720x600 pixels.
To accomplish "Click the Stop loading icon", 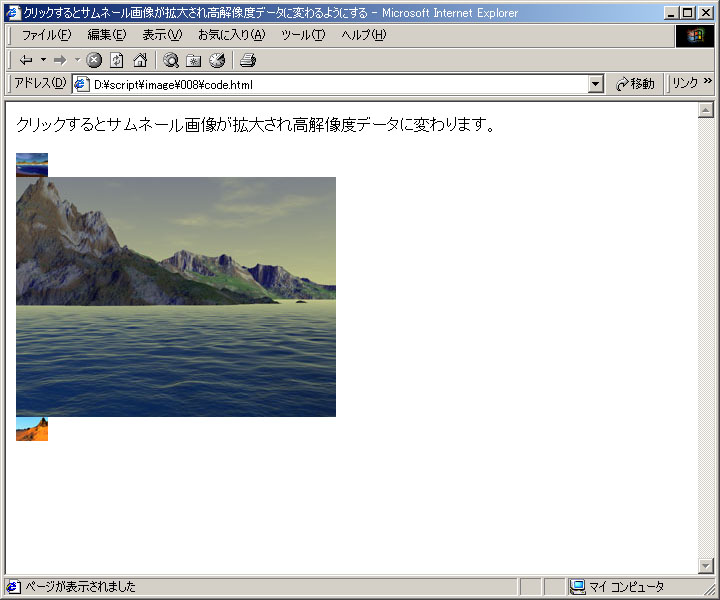I will [x=94, y=60].
